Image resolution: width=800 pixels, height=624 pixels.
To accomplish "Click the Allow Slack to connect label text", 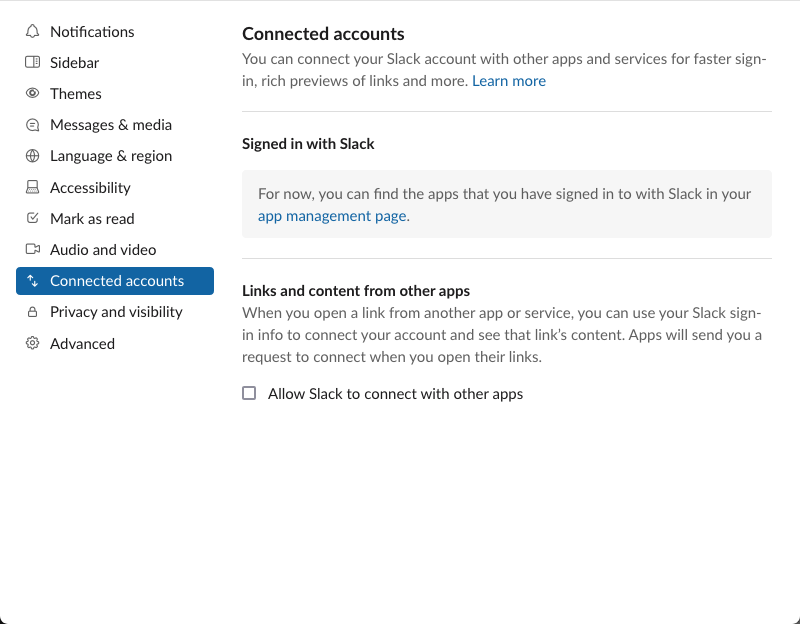I will [x=395, y=394].
